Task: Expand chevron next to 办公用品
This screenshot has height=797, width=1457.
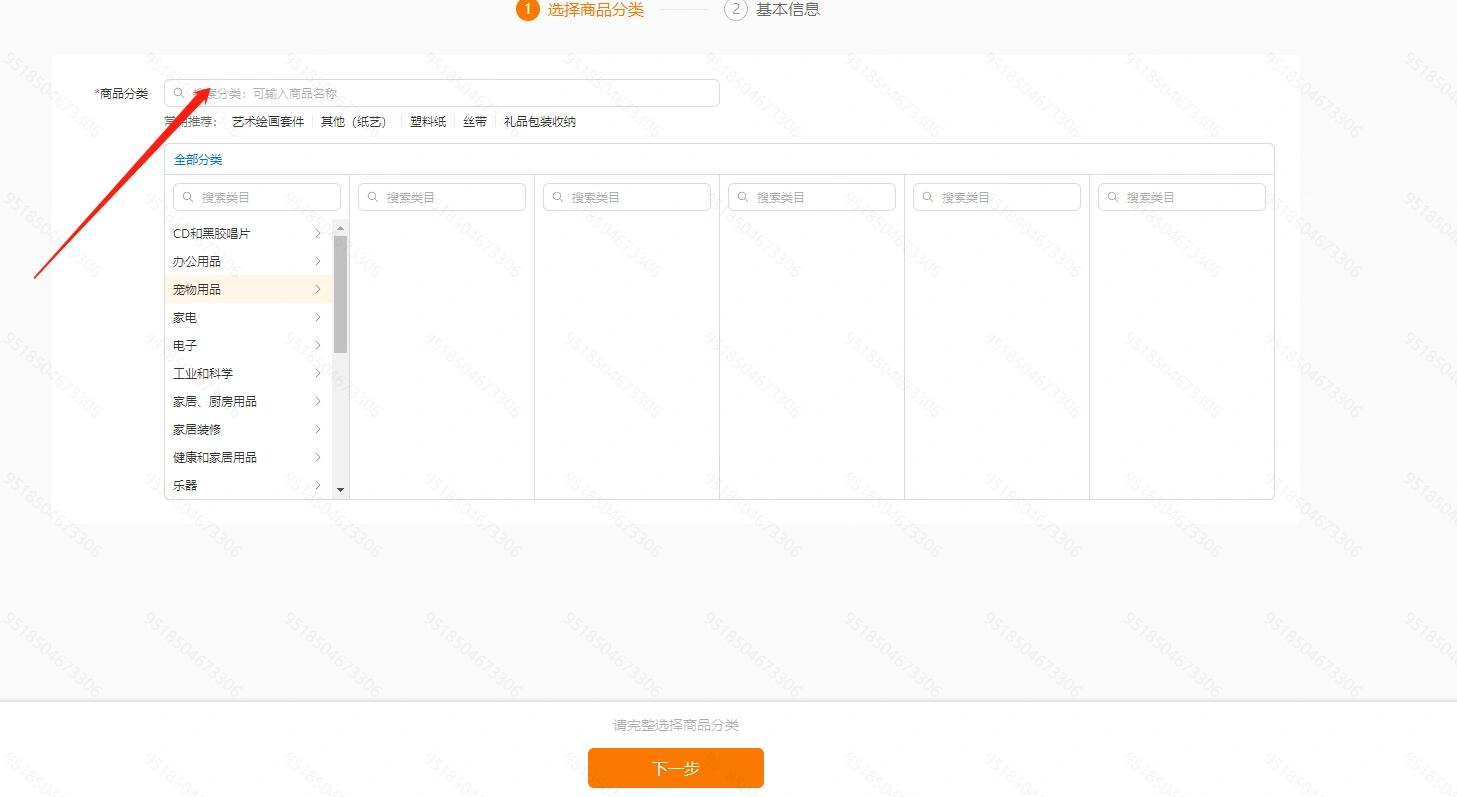Action: click(x=318, y=261)
